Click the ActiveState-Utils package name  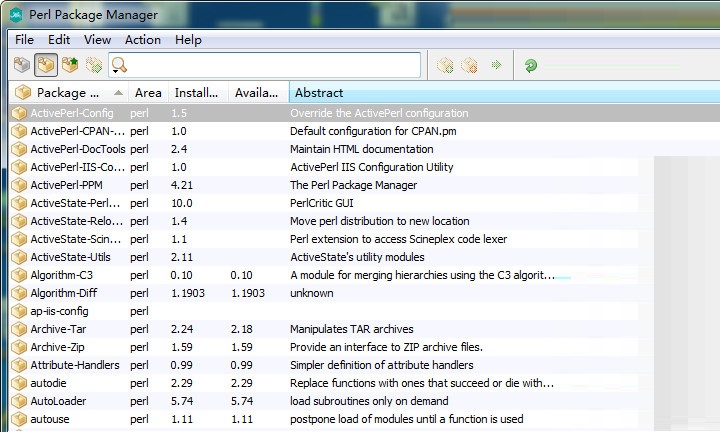[x=70, y=257]
